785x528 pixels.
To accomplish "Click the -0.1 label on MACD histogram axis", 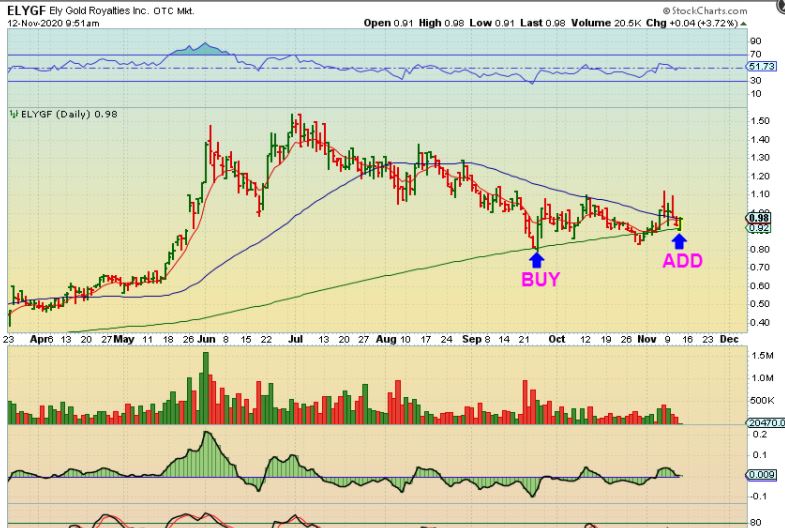I will (758, 496).
